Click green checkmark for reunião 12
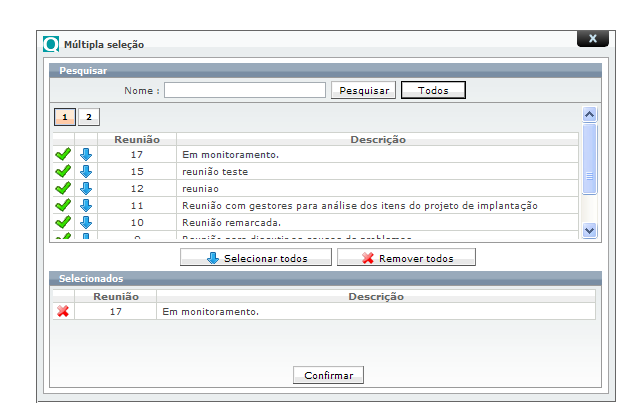This screenshot has height=420, width=638. point(63,188)
